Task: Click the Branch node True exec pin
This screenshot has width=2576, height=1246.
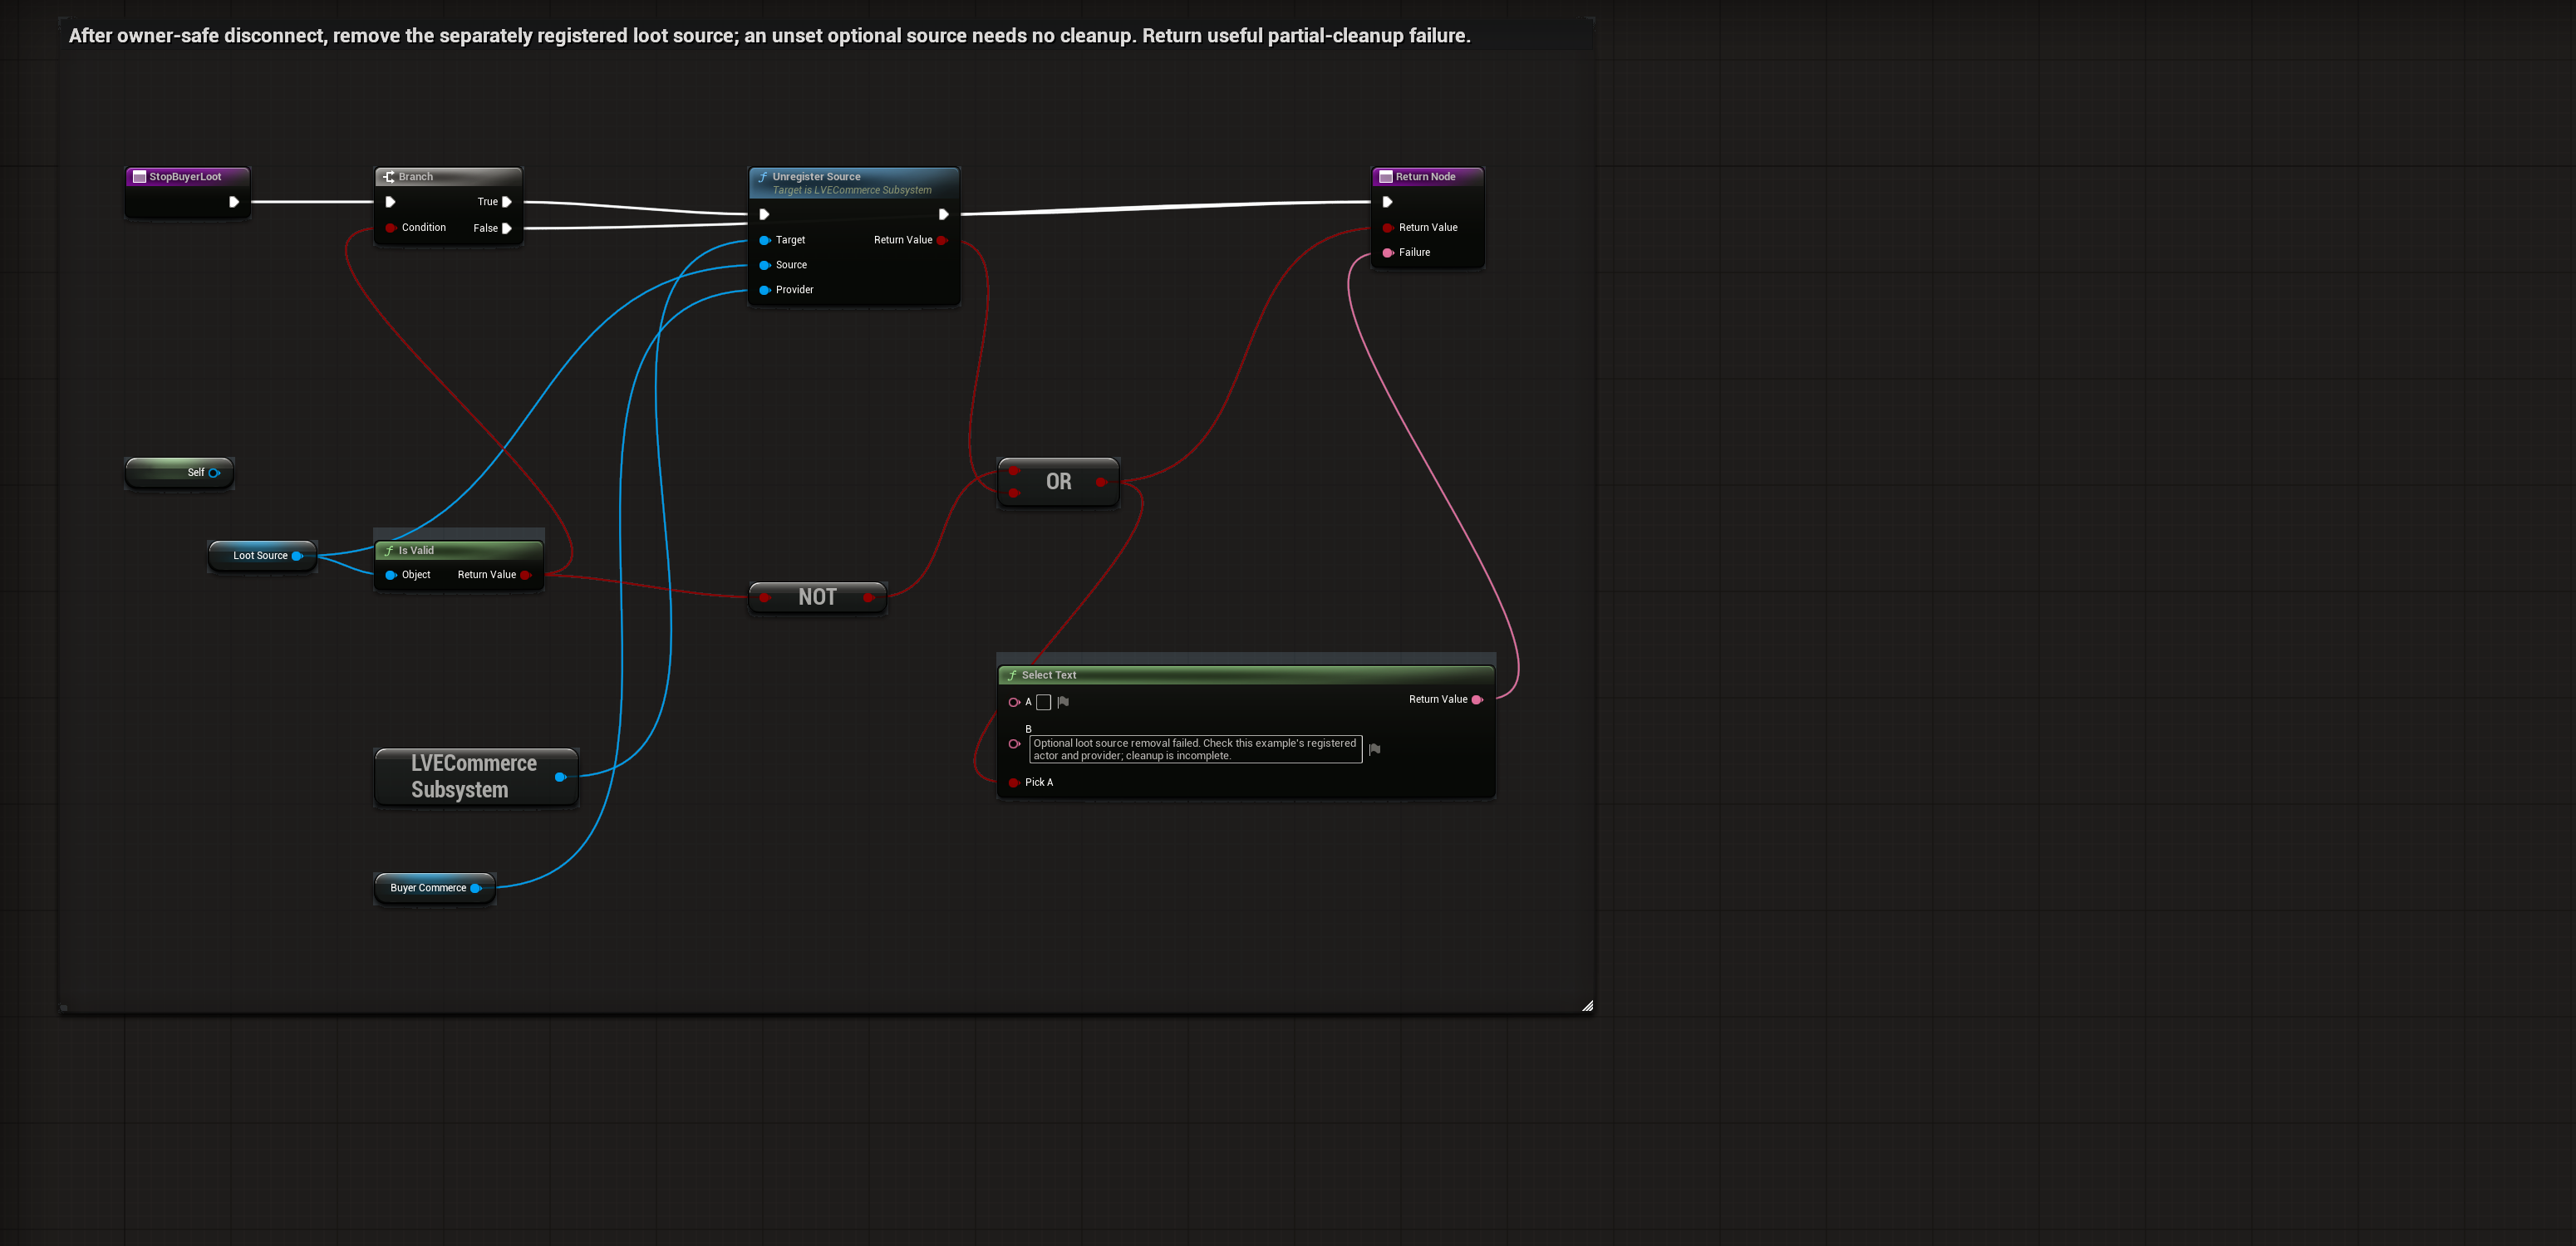Action: coord(506,202)
